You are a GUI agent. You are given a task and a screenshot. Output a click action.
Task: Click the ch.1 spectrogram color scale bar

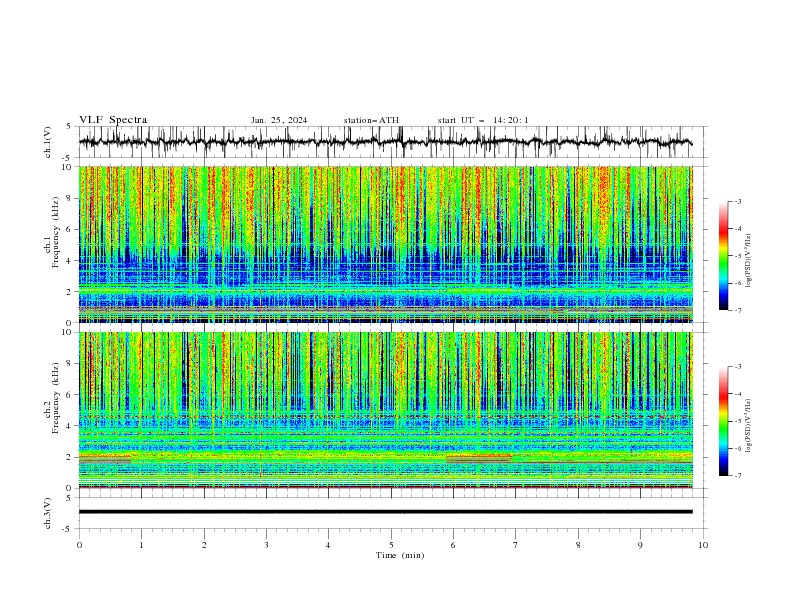pos(724,256)
